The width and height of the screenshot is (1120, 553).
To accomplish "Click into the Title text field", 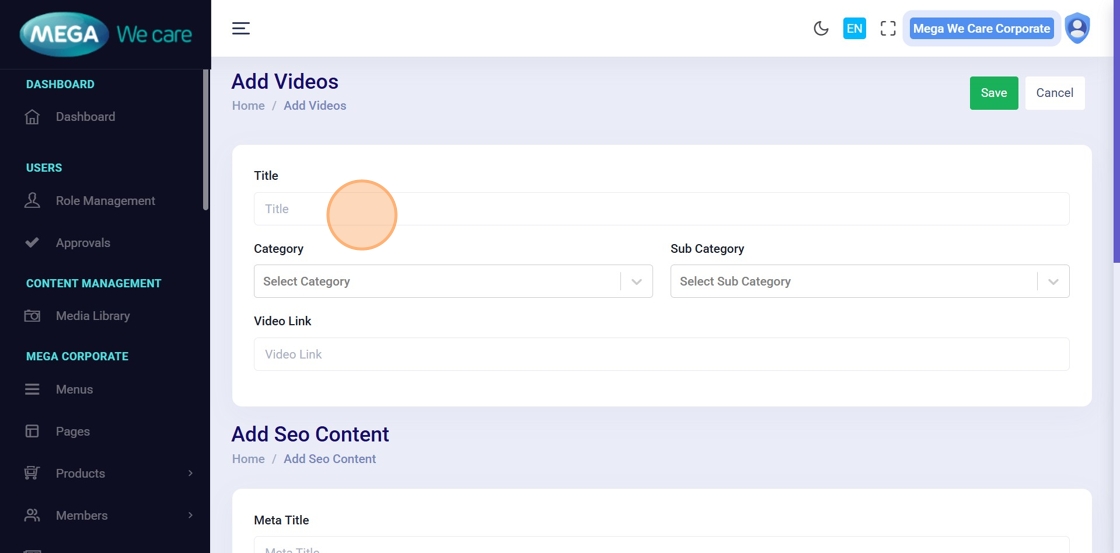I will [661, 209].
